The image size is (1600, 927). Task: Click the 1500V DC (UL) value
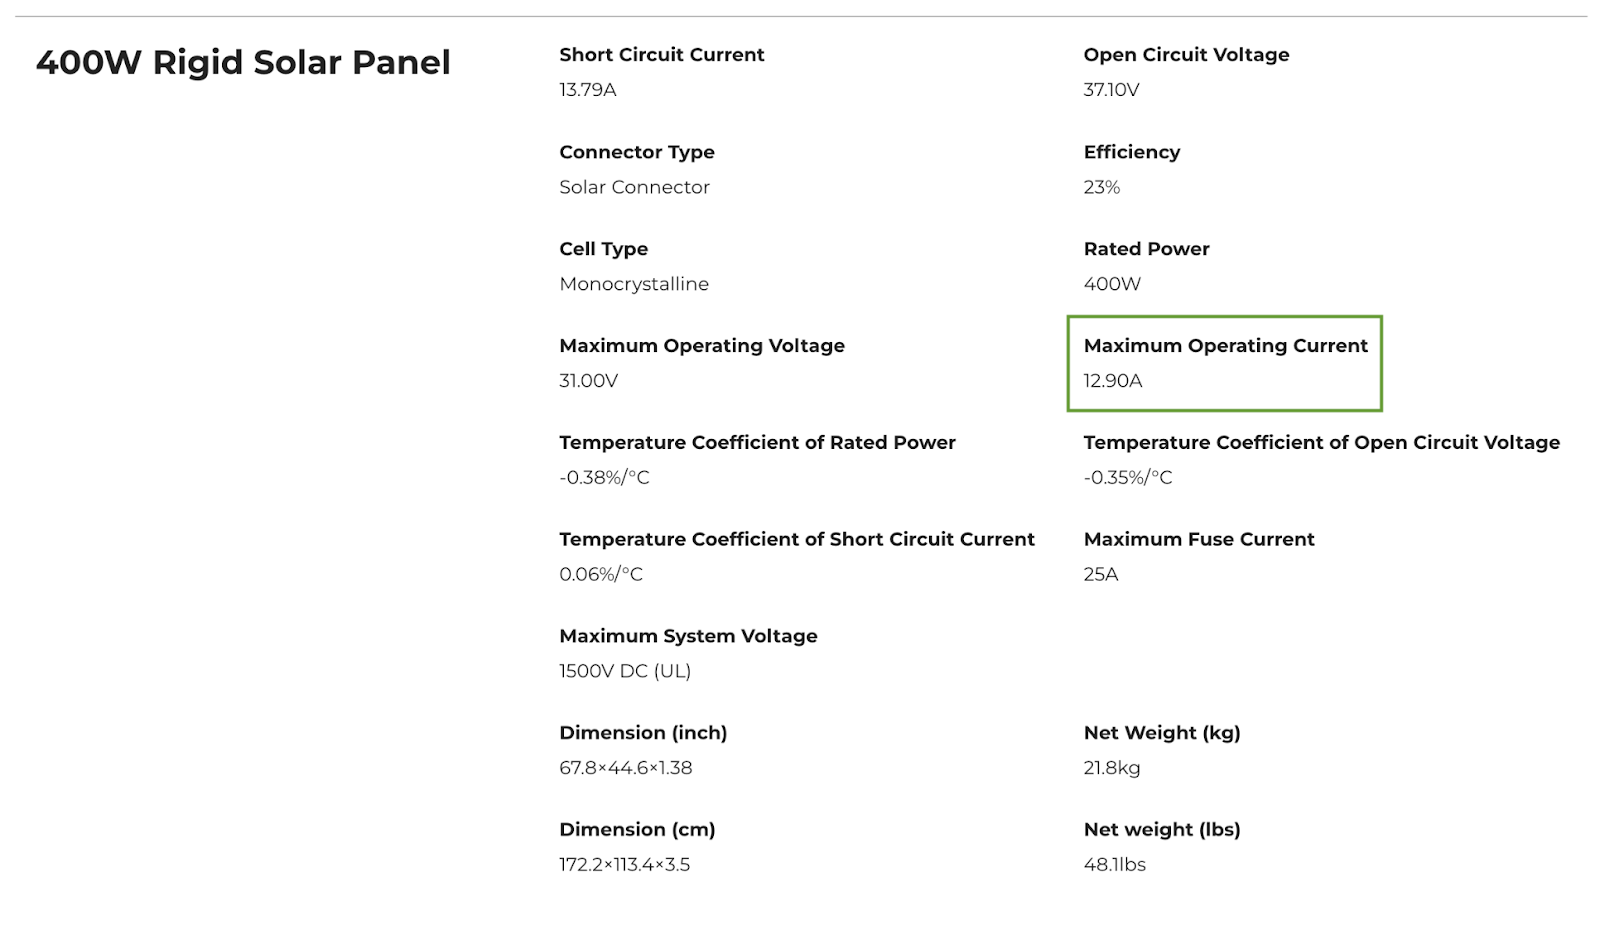coord(625,671)
